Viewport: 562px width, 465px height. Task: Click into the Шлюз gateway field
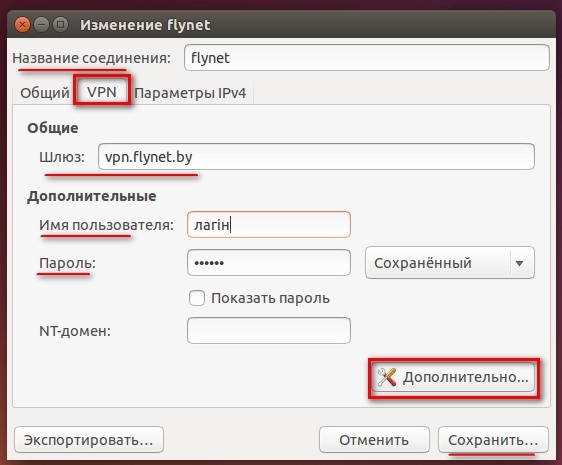pos(316,157)
